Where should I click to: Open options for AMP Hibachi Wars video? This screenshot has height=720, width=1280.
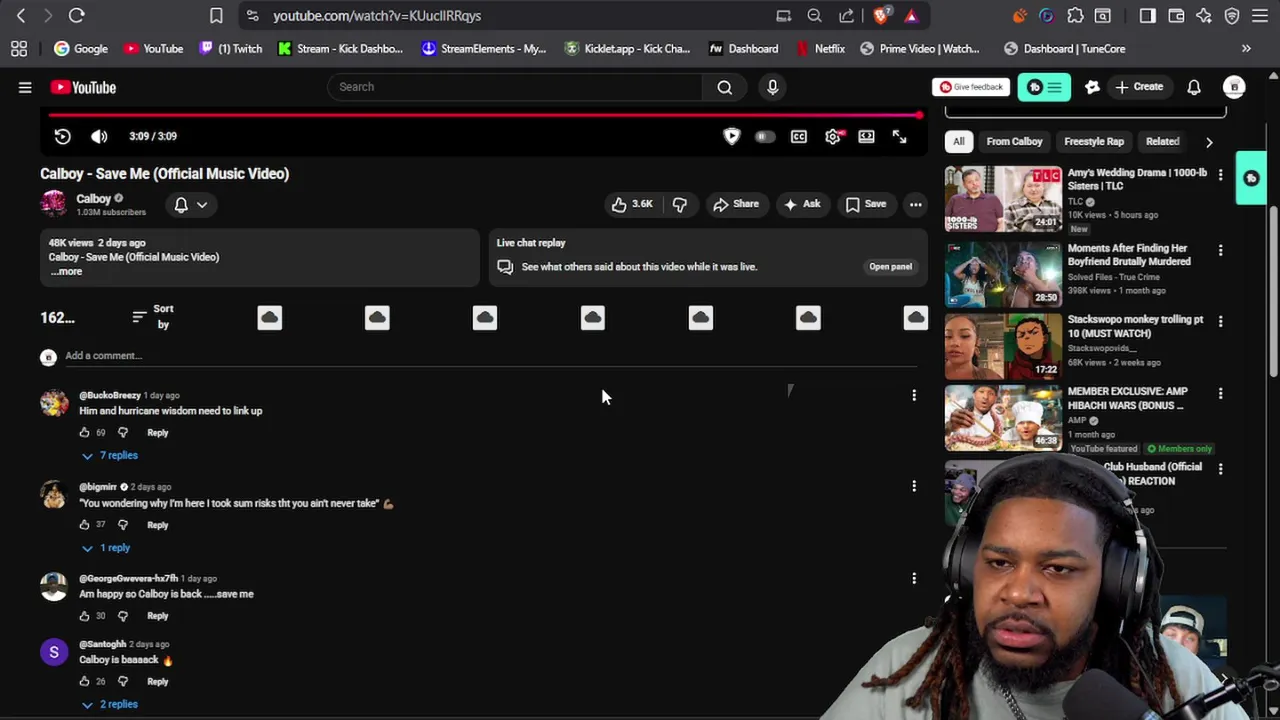pos(1220,394)
